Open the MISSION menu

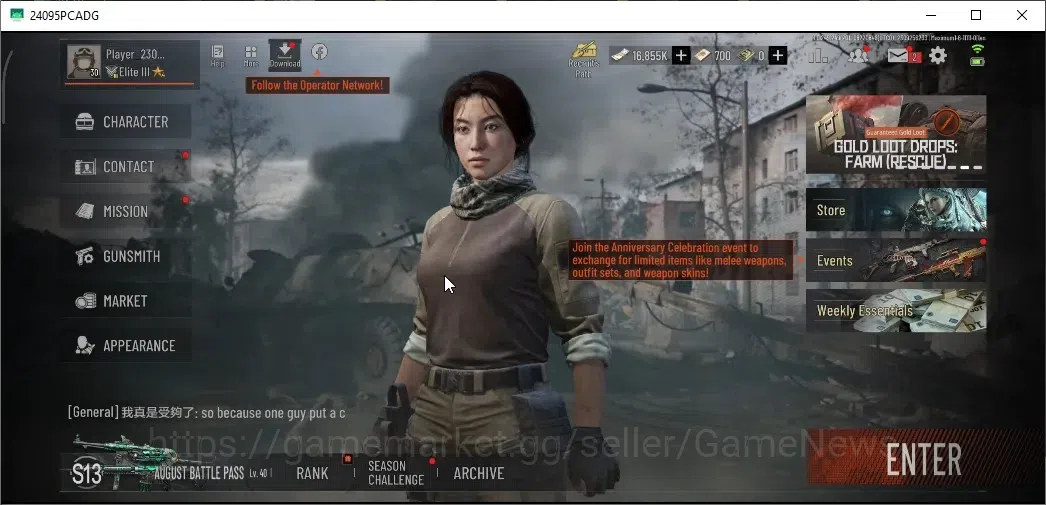coord(125,211)
